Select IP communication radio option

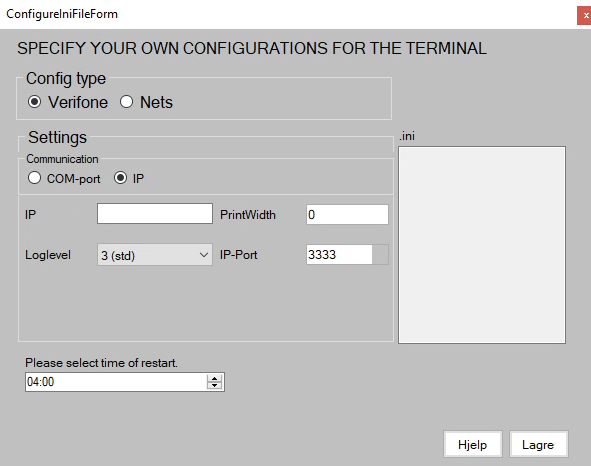click(129, 178)
